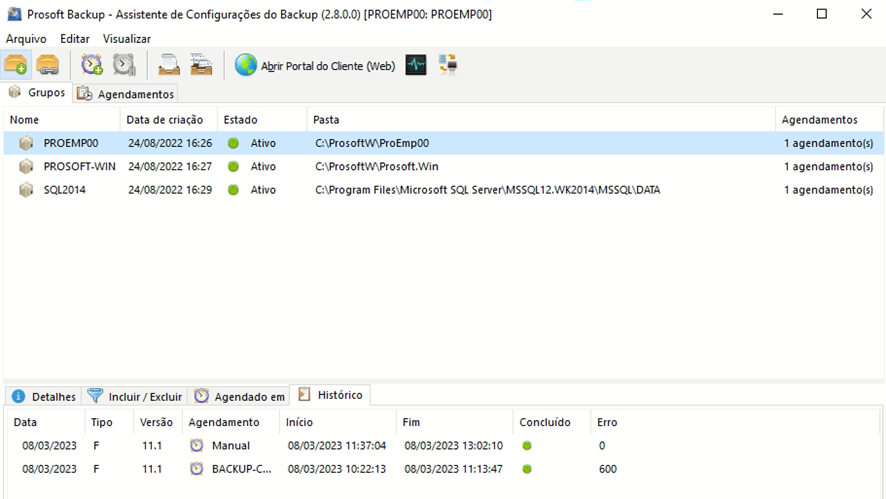Click the single document tray toolbar icon
This screenshot has height=499, width=886.
(x=169, y=65)
